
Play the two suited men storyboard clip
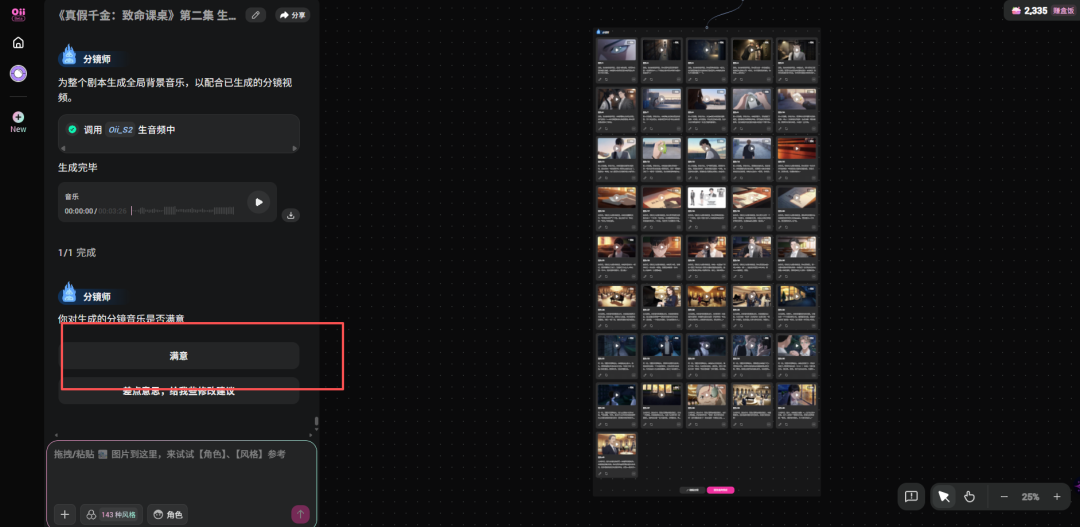(x=617, y=100)
